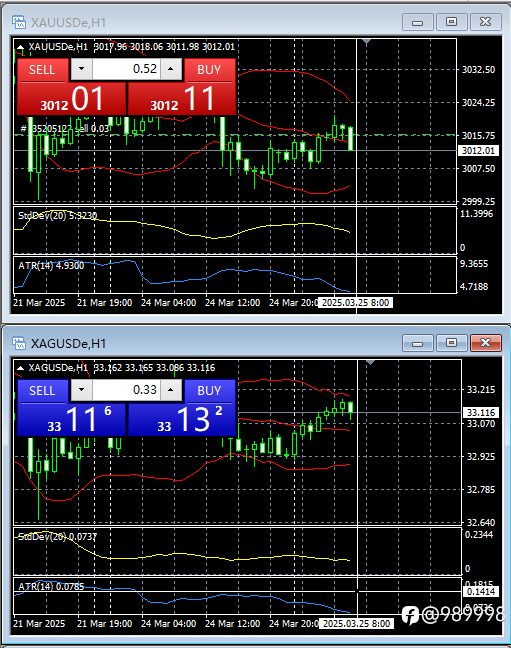This screenshot has width=511, height=648.
Task: Close the XAUUSDe,H1 chart window
Action: [x=486, y=22]
